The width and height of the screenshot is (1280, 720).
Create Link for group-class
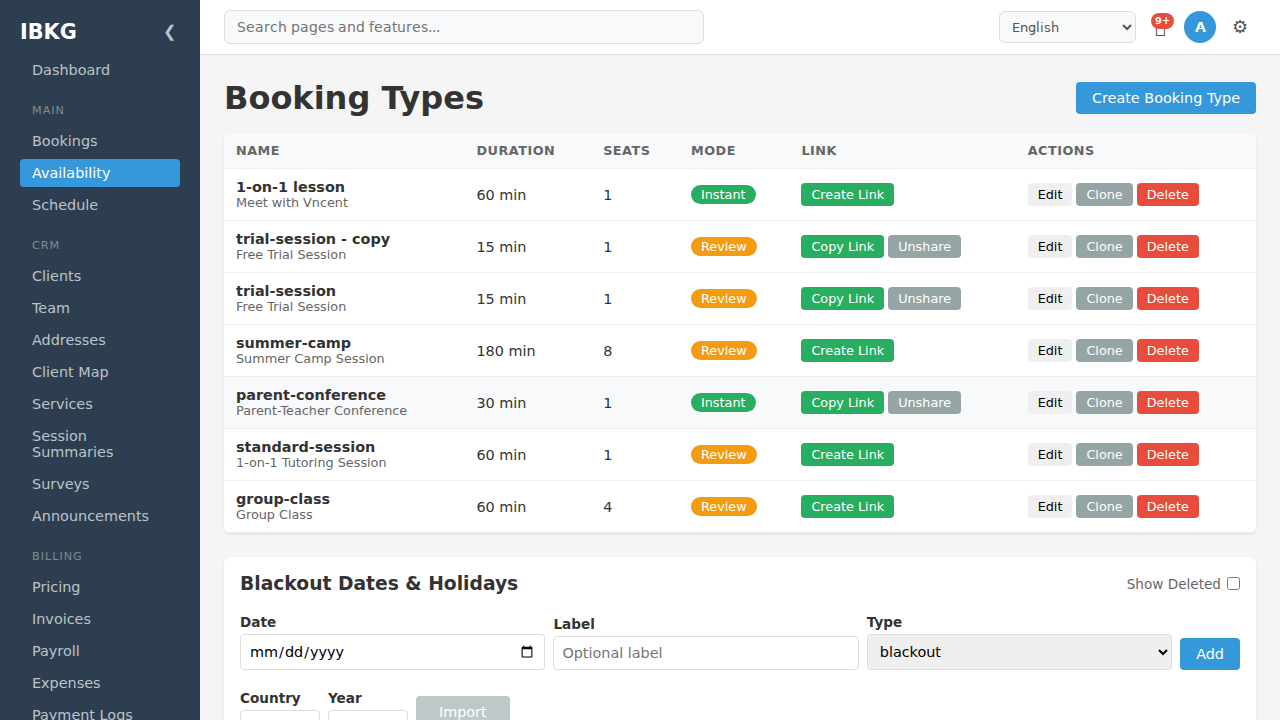847,507
